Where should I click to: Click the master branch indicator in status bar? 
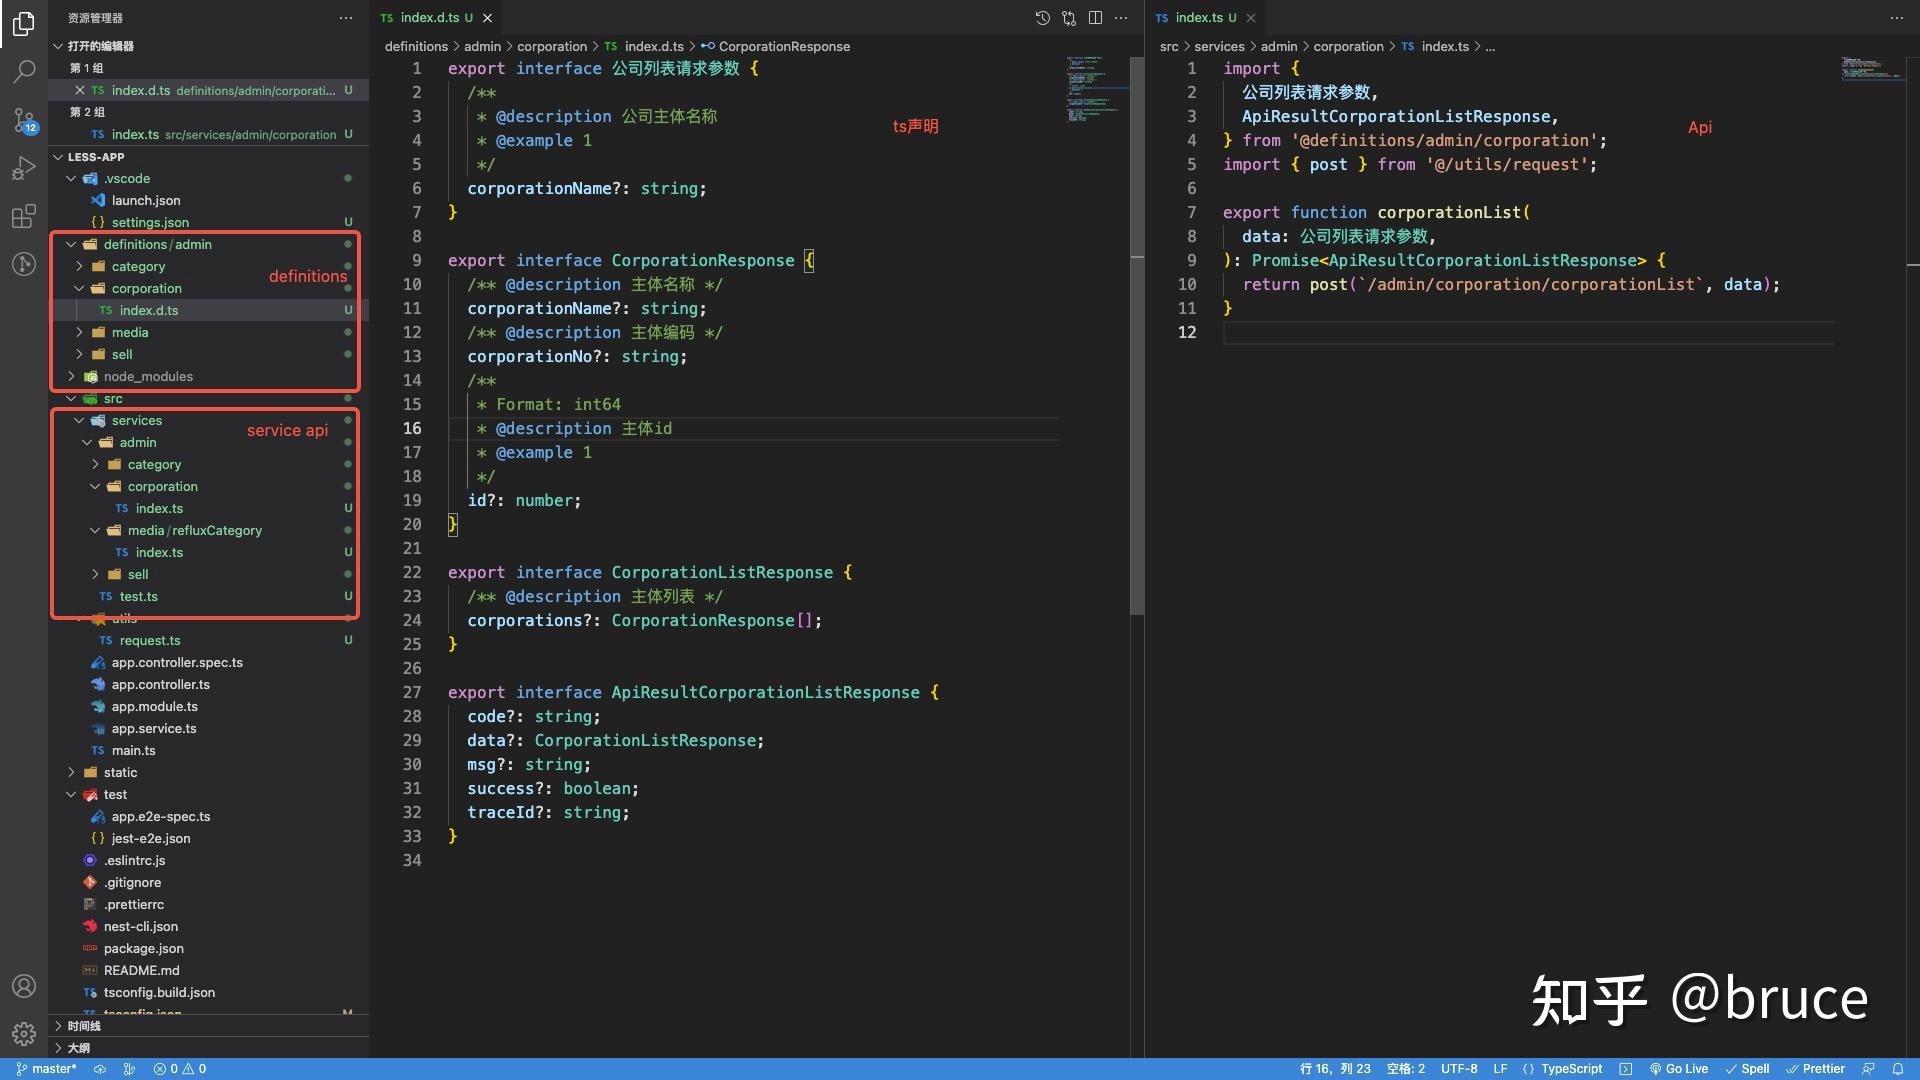tap(46, 1069)
